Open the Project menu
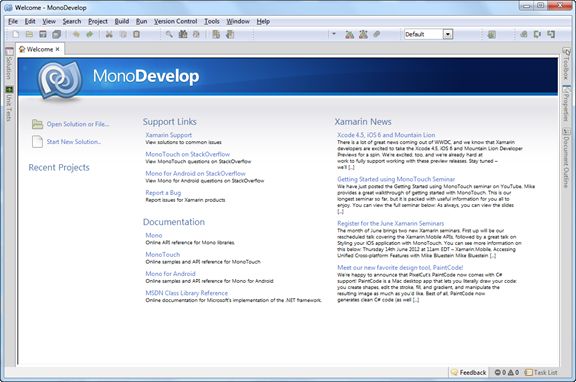 pyautogui.click(x=98, y=21)
